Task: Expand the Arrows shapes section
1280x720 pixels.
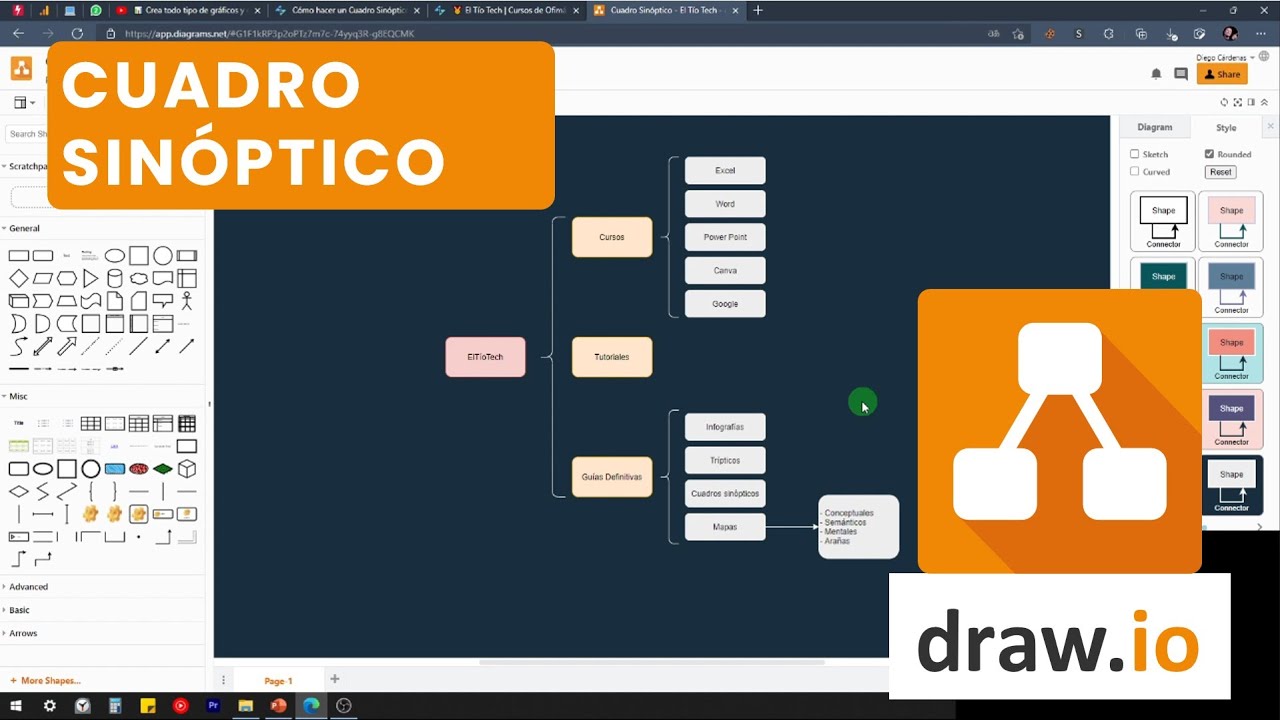Action: 23,633
